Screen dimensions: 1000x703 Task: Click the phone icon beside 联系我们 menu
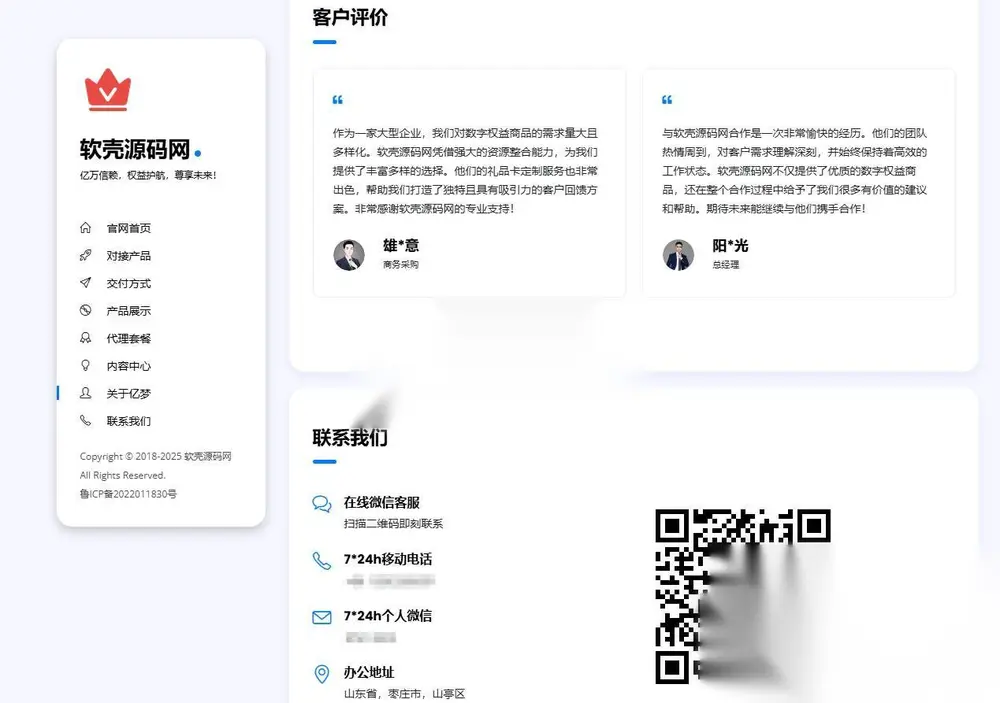(85, 420)
